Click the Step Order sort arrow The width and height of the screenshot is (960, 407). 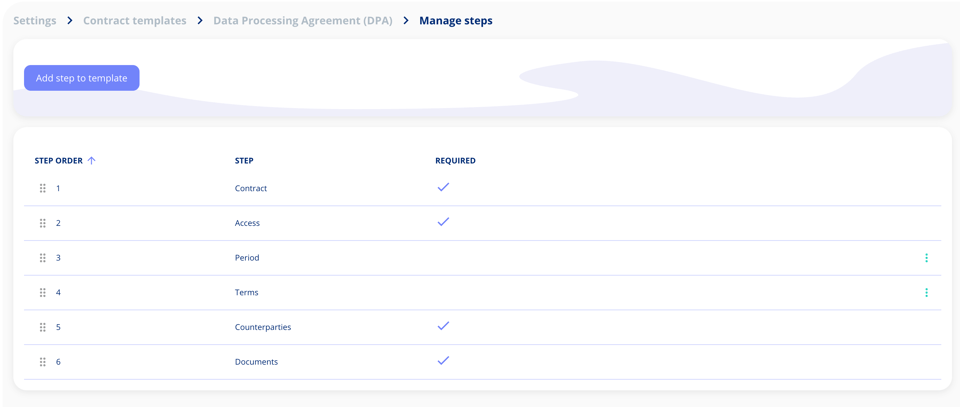[91, 161]
